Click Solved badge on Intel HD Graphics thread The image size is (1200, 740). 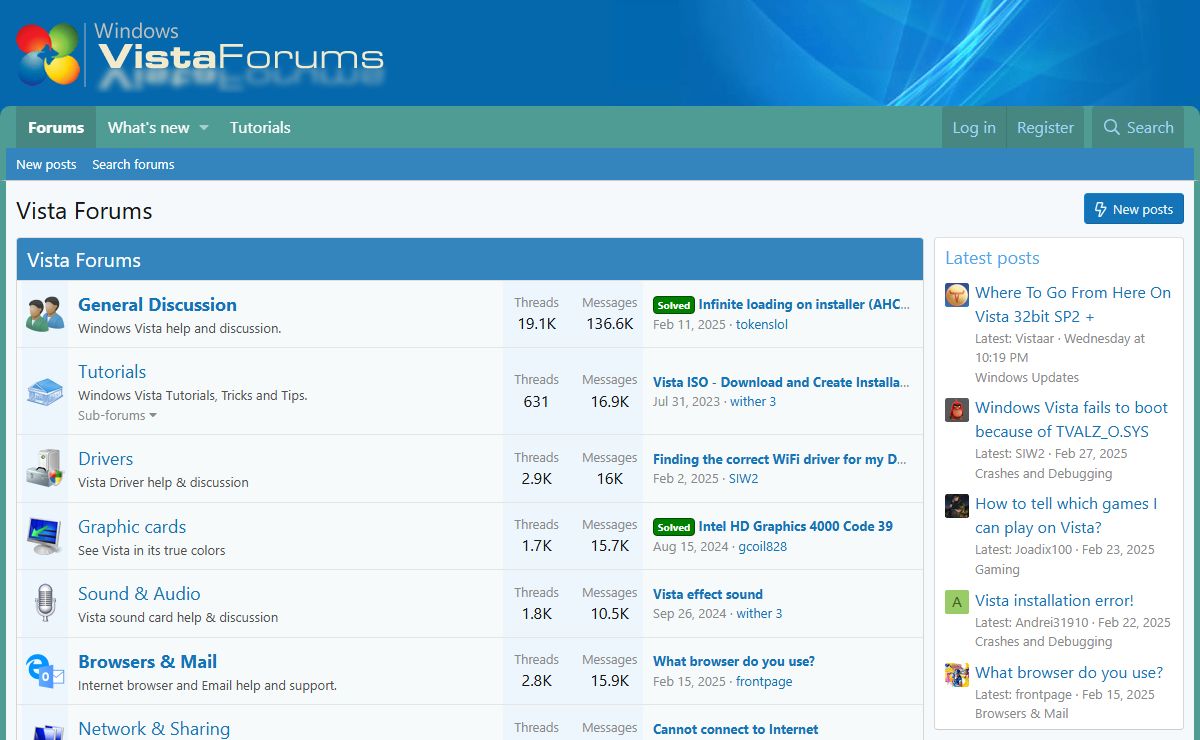pos(673,527)
